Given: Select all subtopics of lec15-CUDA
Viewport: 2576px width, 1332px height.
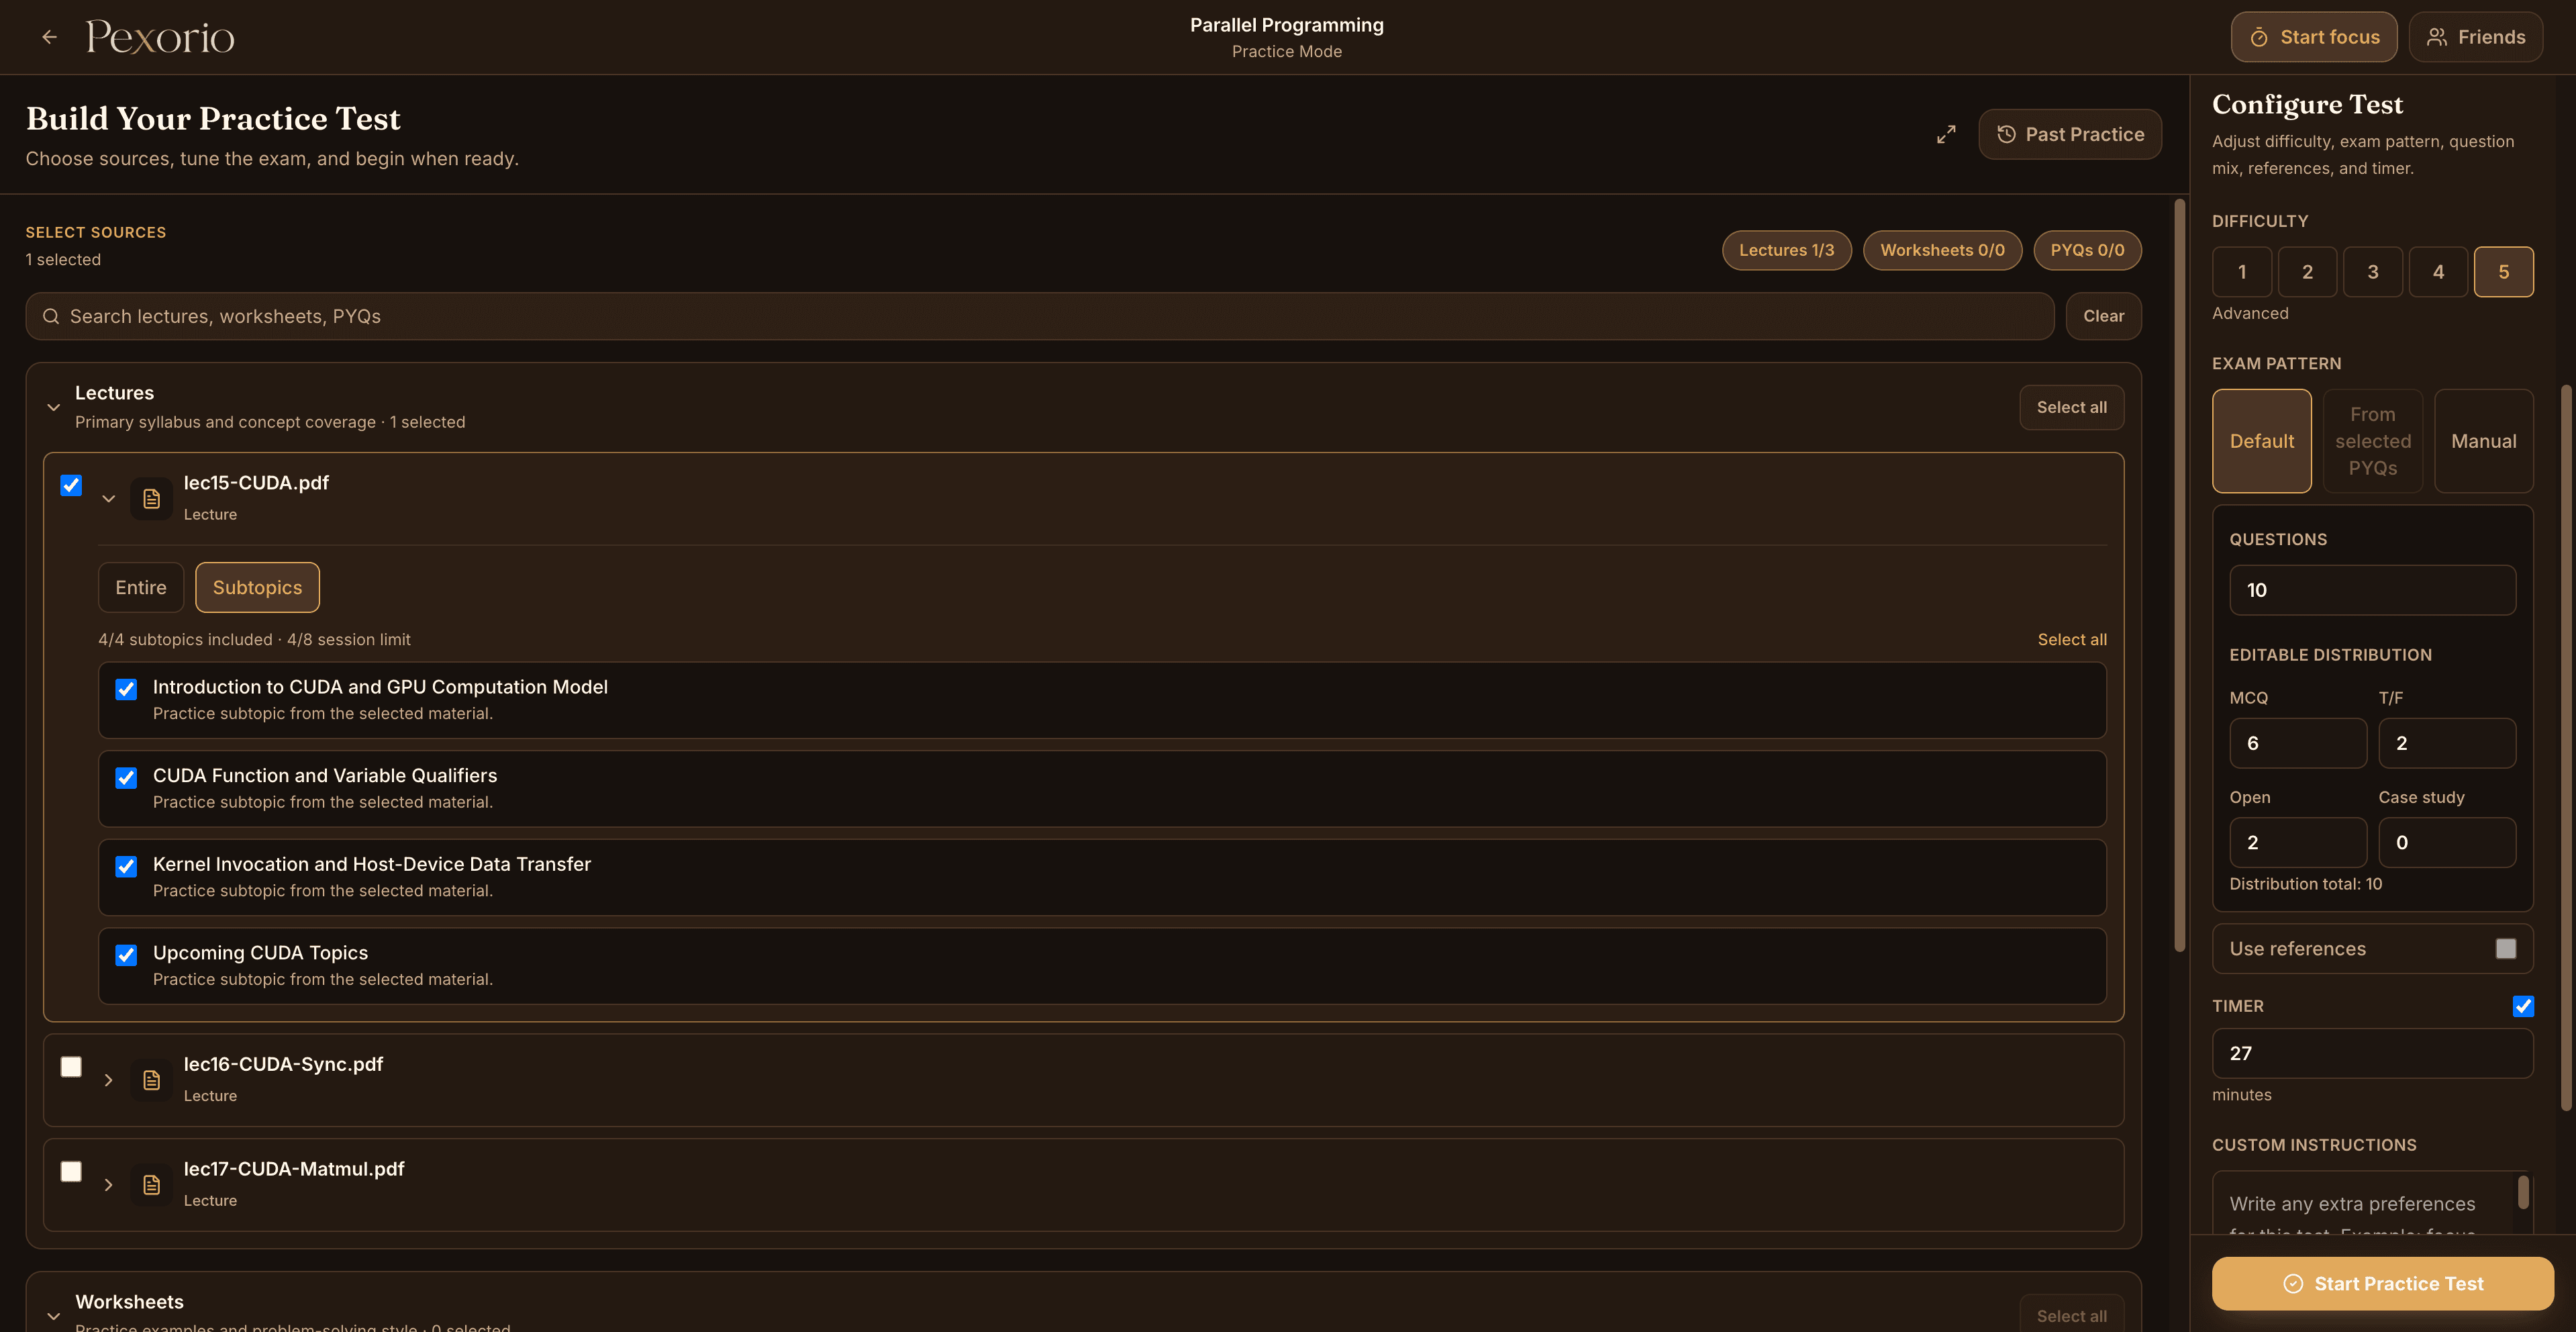Looking at the screenshot, I should 2072,639.
